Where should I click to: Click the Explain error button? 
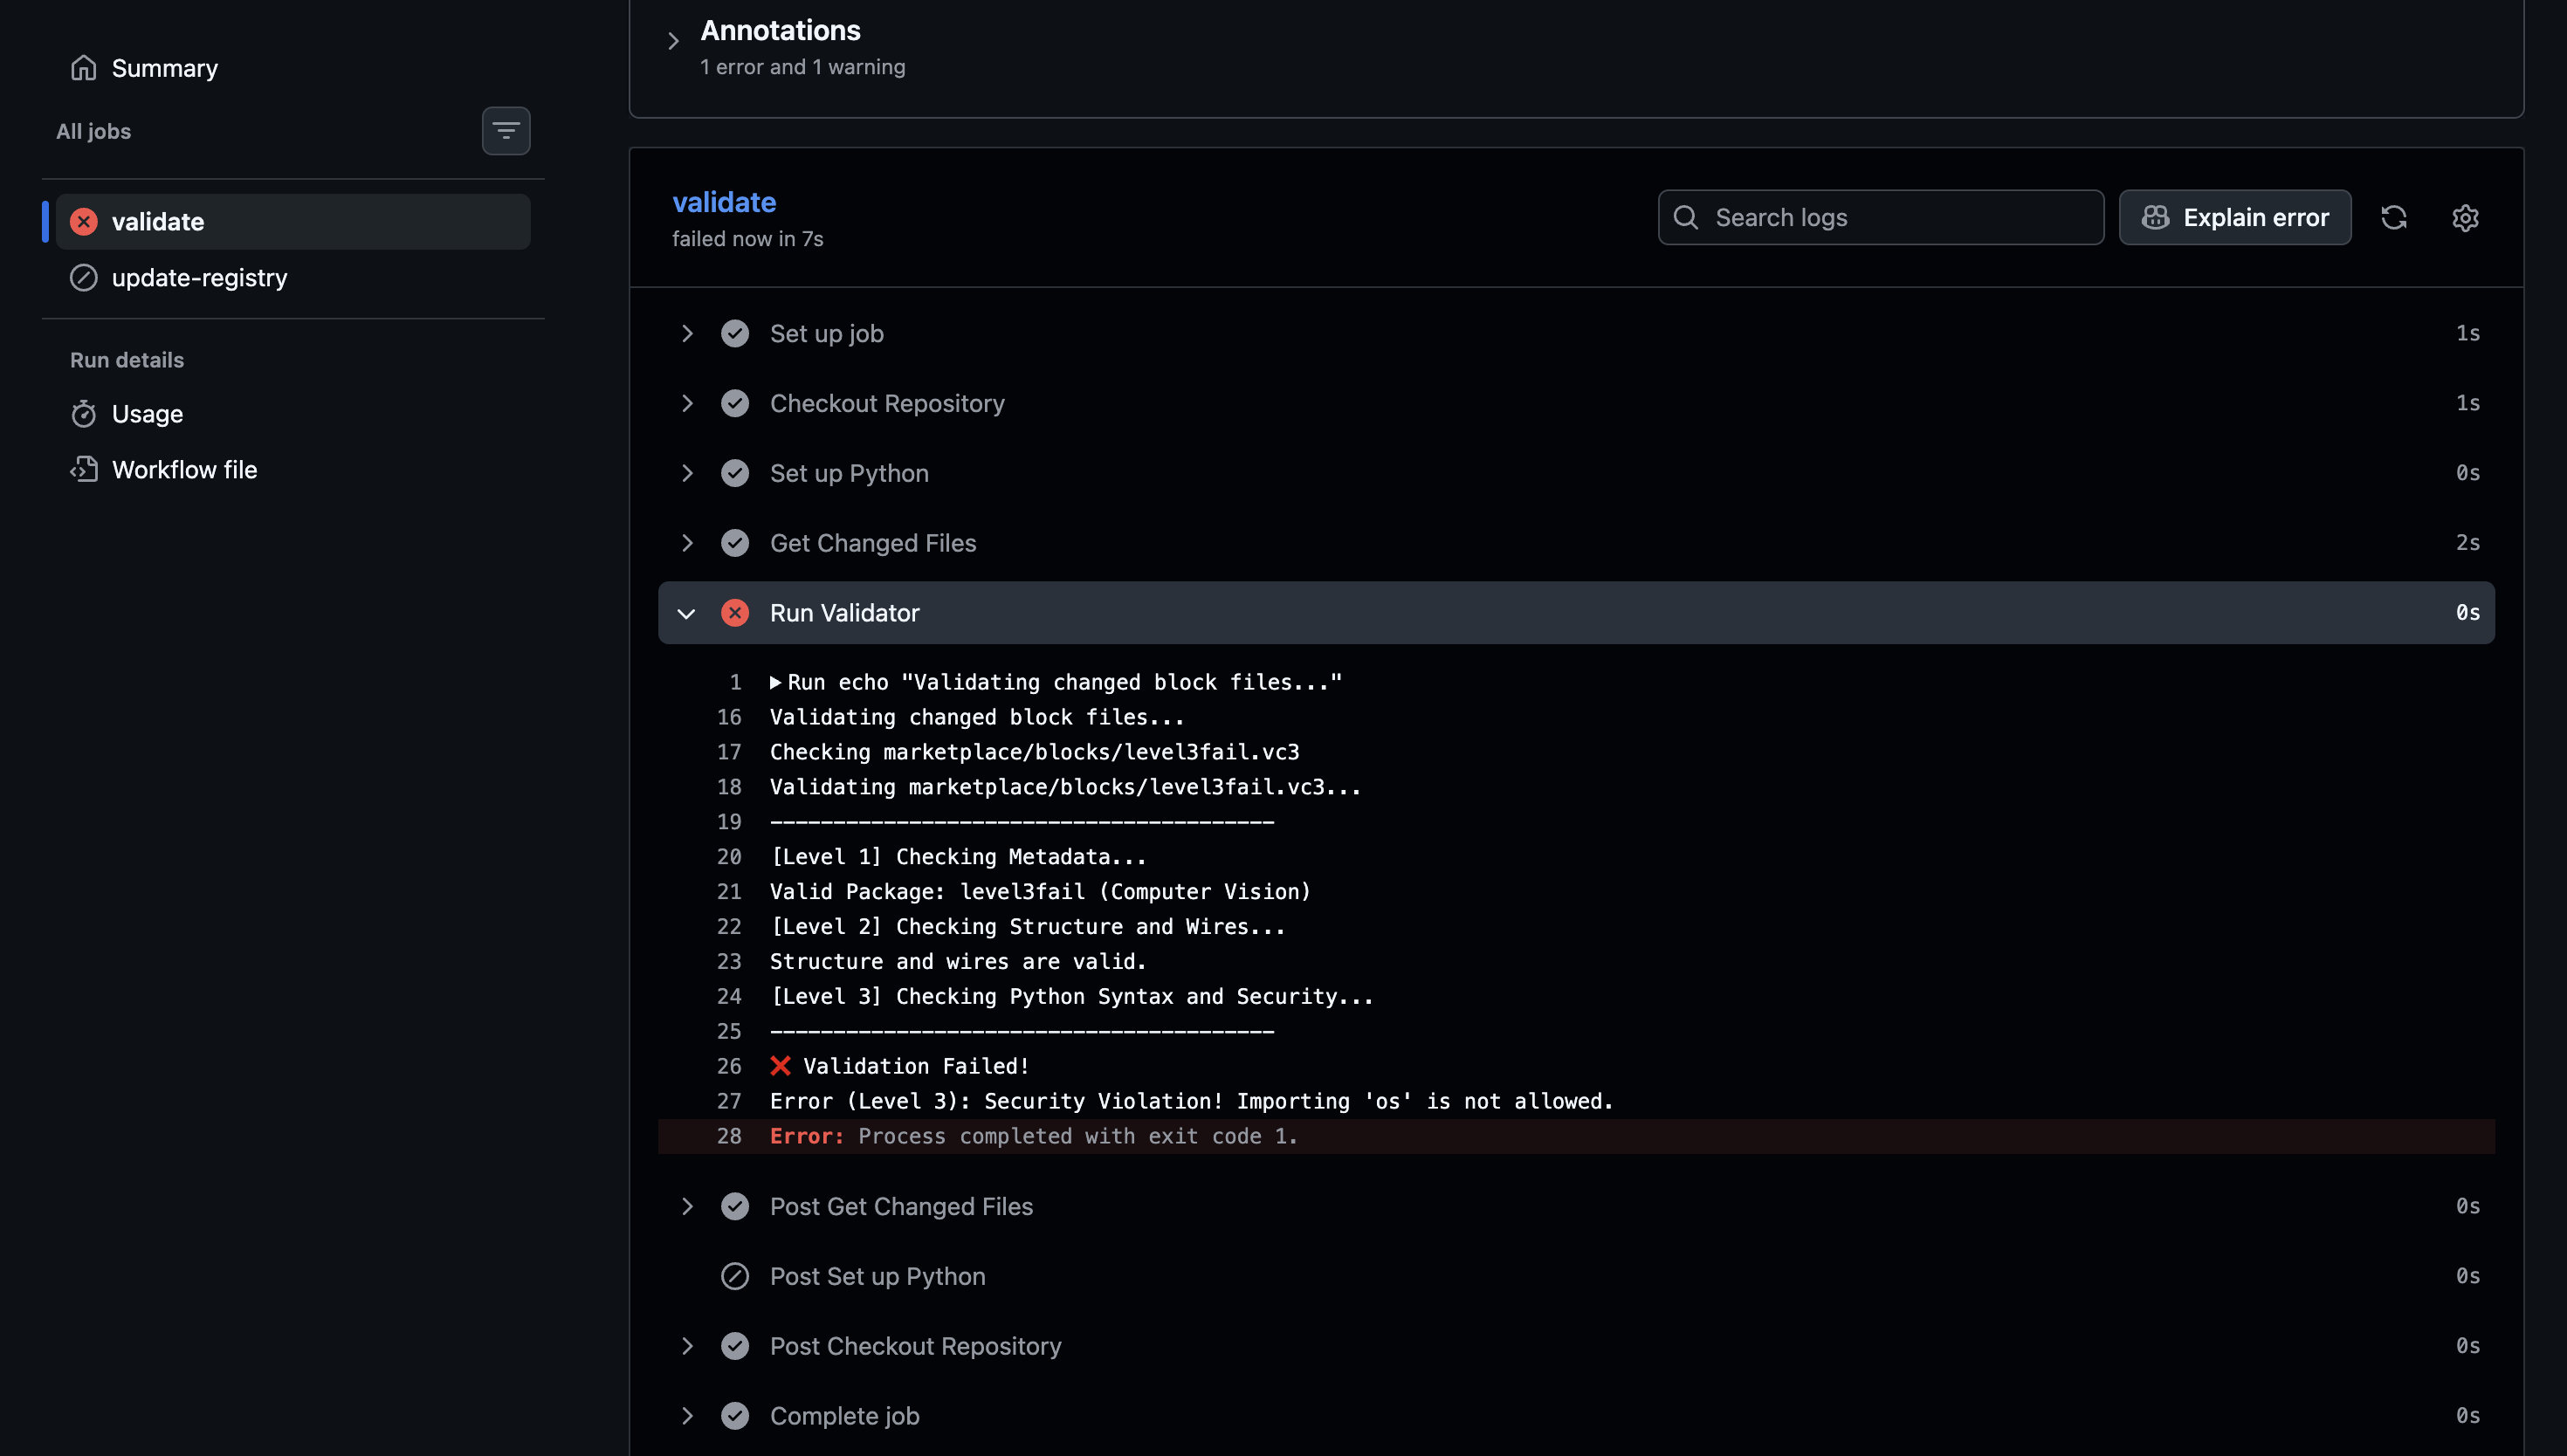pos(2235,217)
